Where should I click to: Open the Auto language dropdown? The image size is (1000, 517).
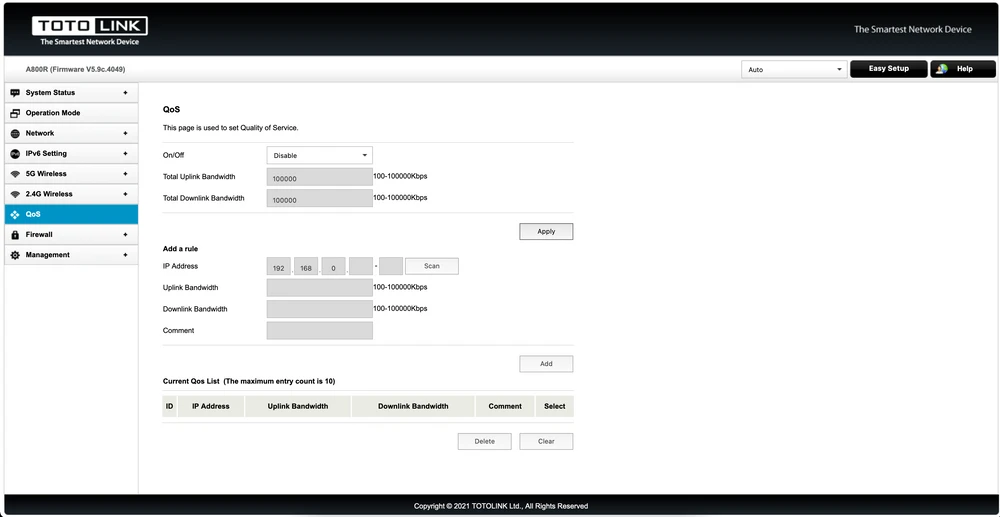tap(794, 69)
